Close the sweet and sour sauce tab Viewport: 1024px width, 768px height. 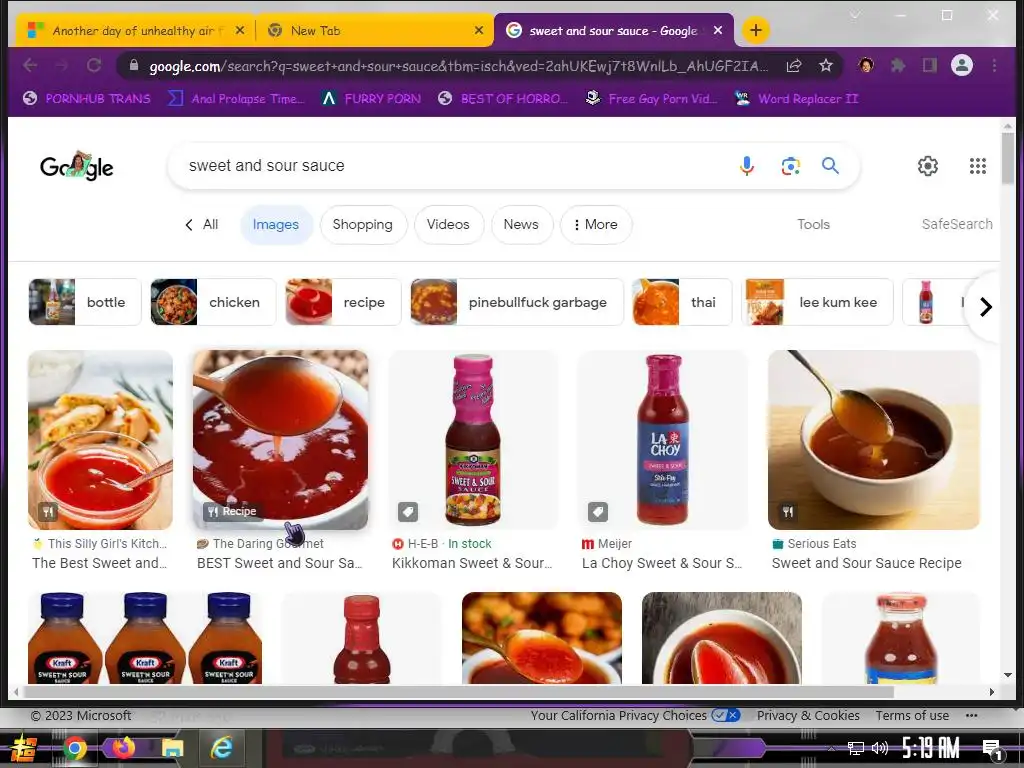(718, 30)
